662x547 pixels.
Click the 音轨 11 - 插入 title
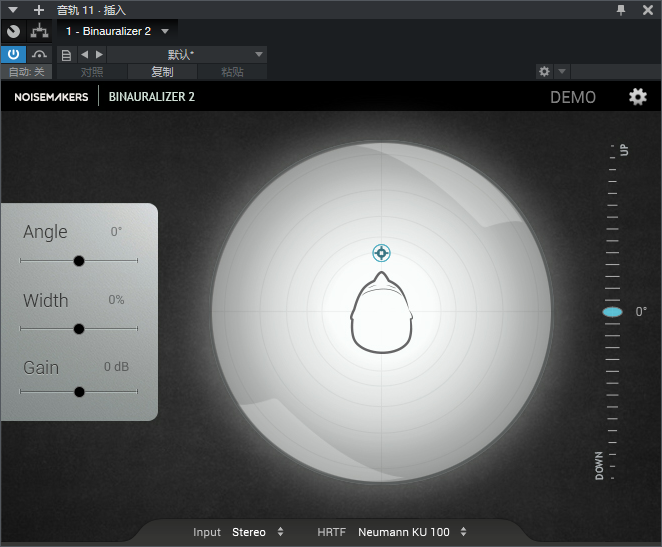(92, 10)
